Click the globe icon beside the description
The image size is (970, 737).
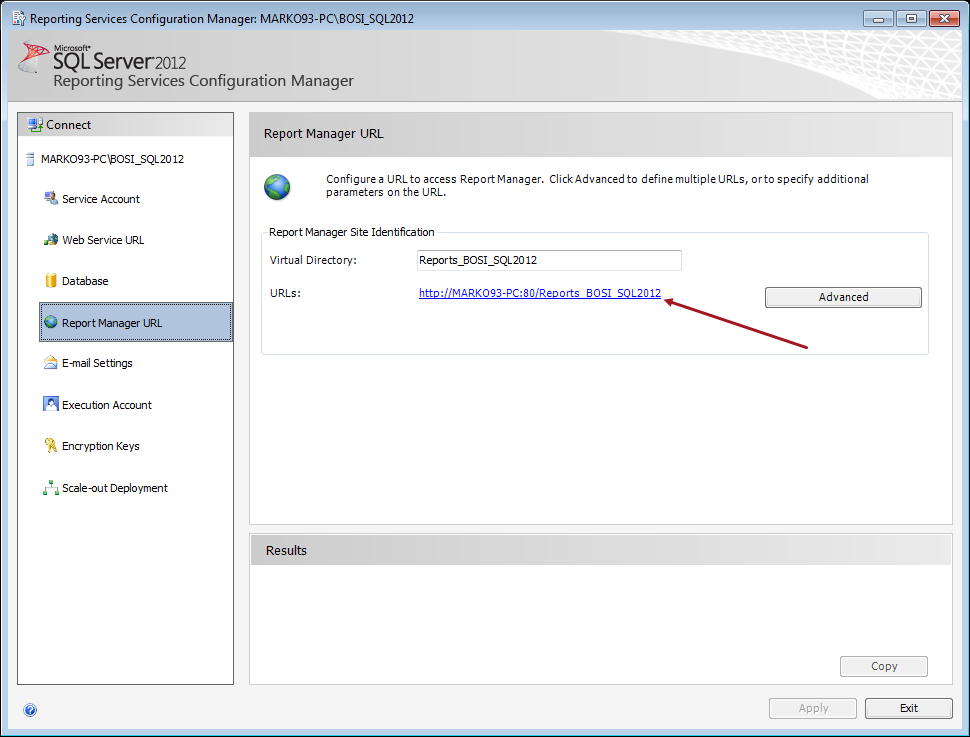[x=277, y=187]
